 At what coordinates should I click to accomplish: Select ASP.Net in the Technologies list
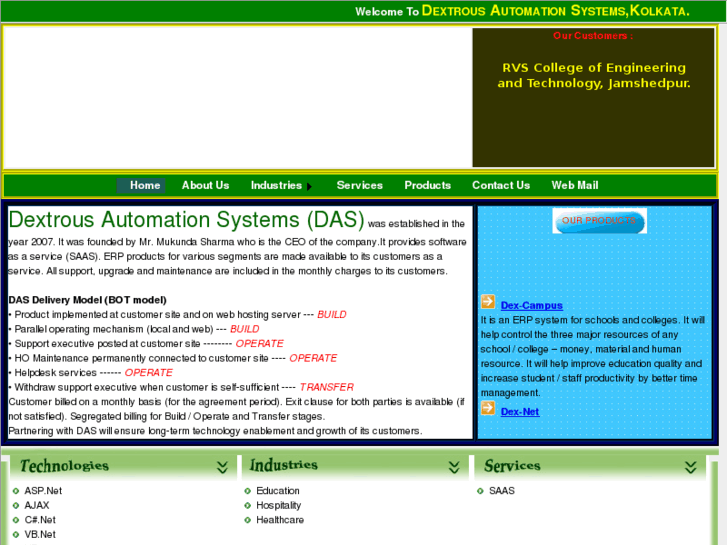point(43,491)
